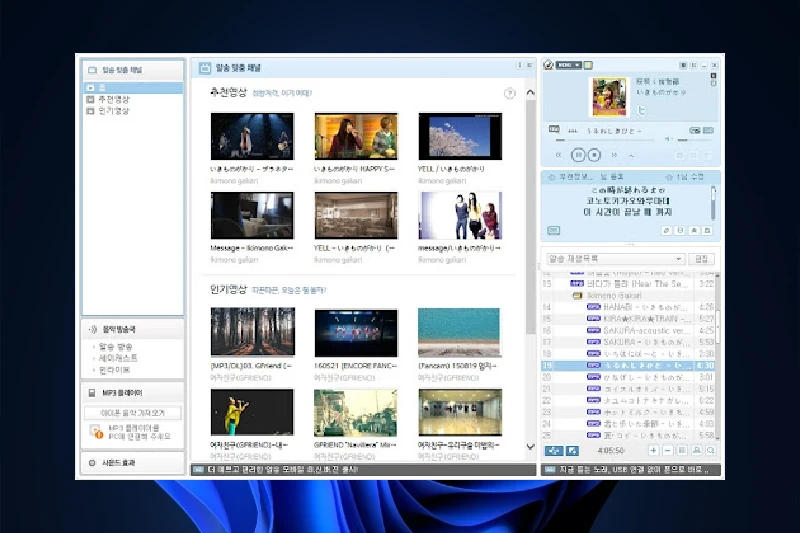800x533 pixels.
Task: Select the highlighted track 19 row
Action: point(628,366)
